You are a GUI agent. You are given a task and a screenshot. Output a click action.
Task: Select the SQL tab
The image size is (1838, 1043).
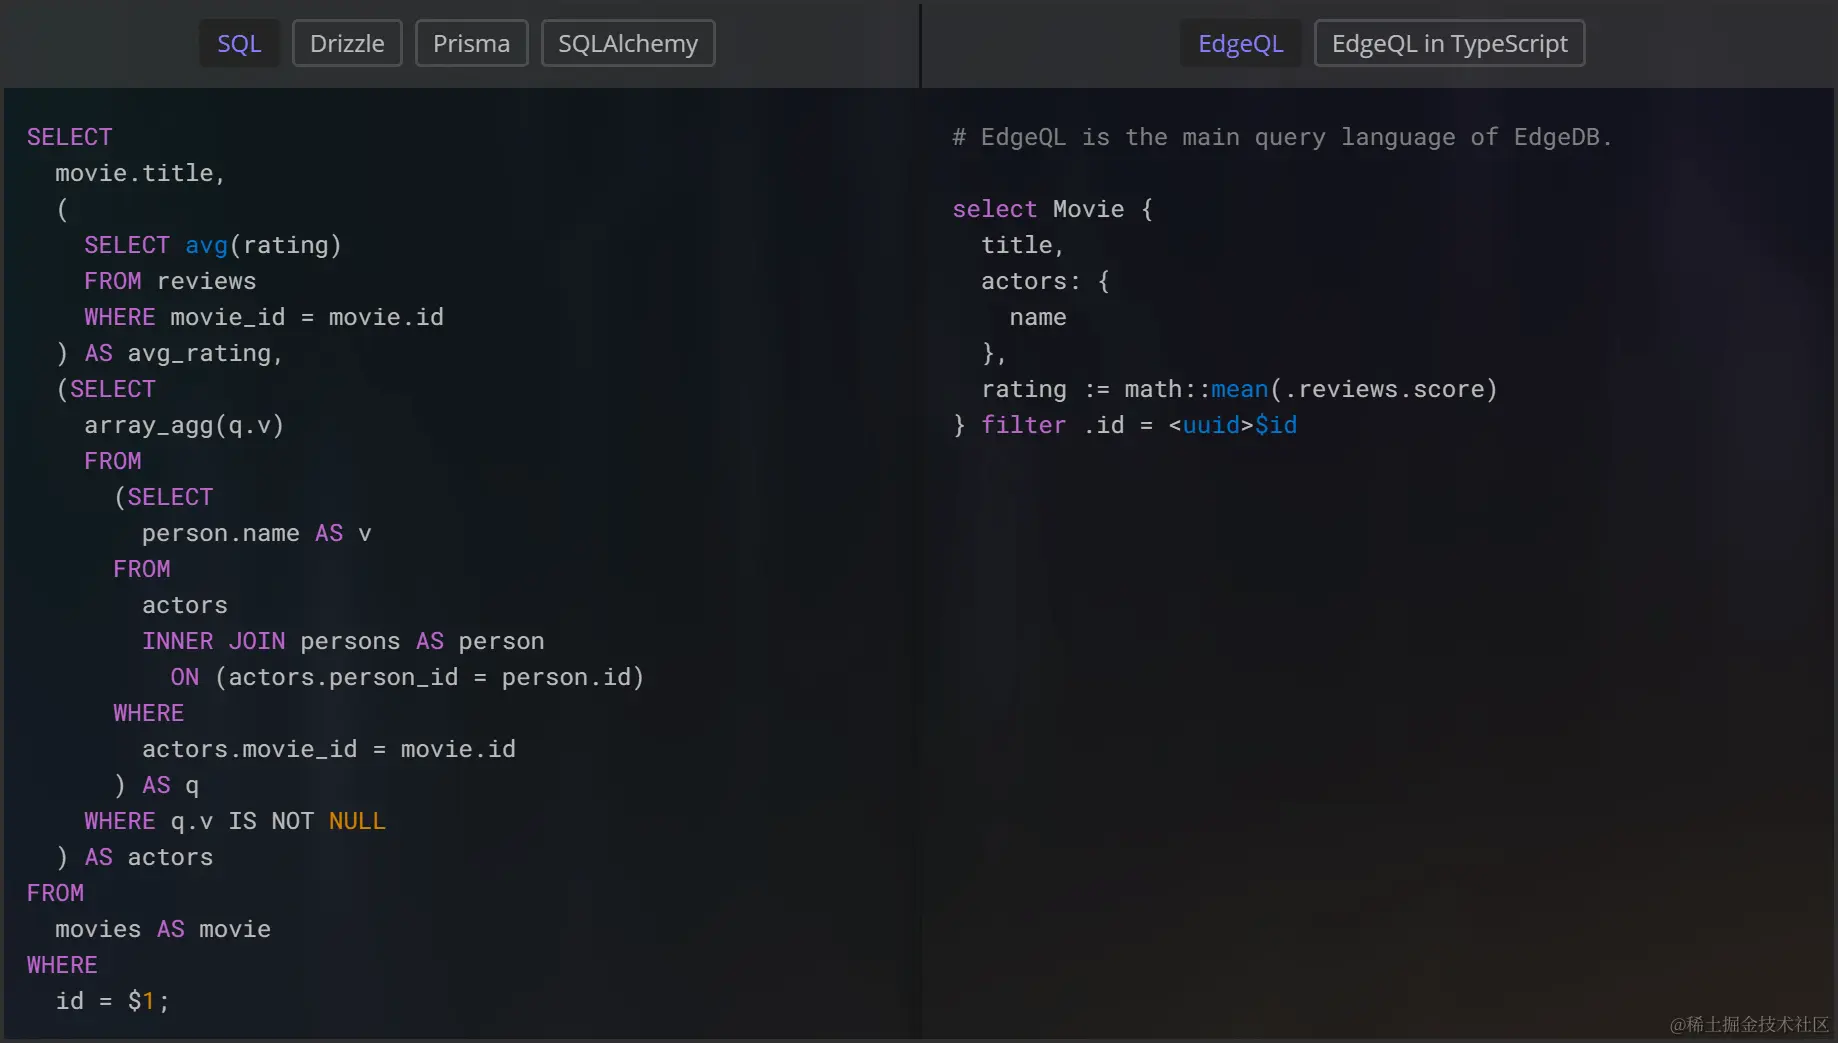click(x=239, y=44)
